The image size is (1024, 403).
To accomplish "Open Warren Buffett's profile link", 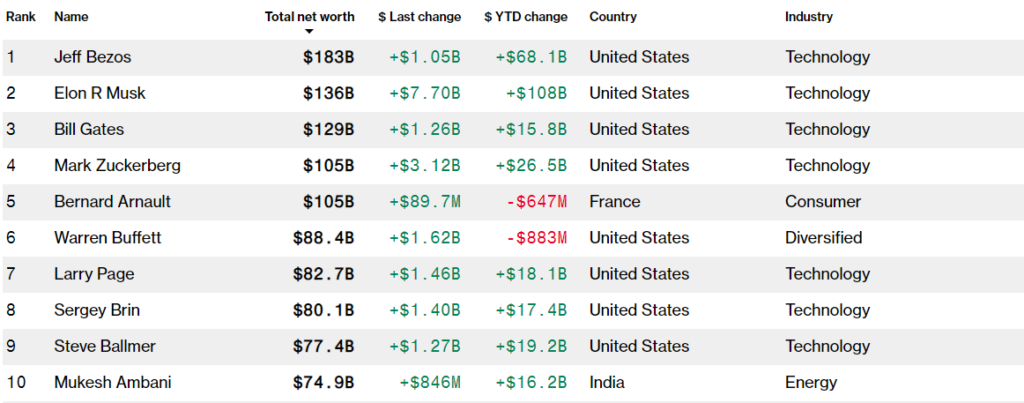I will (x=107, y=237).
